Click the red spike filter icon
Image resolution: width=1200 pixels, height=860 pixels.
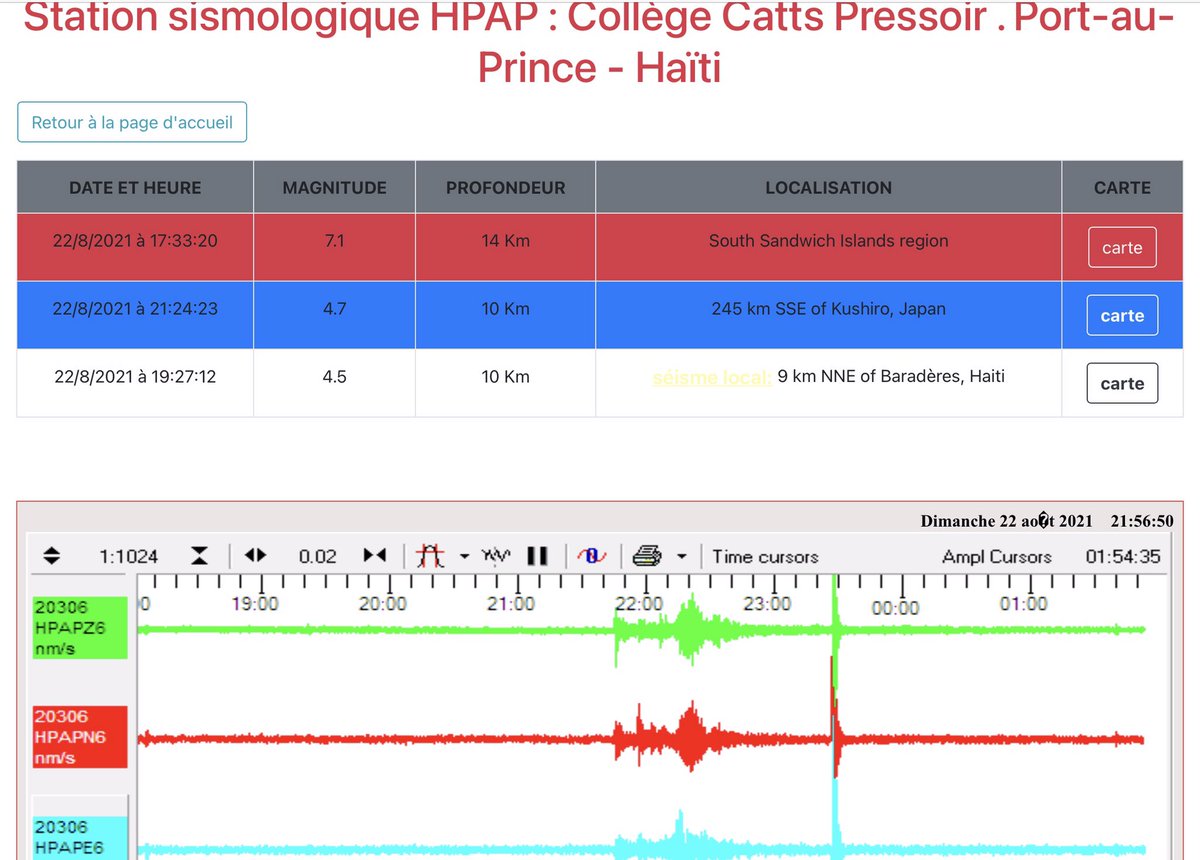click(x=431, y=556)
